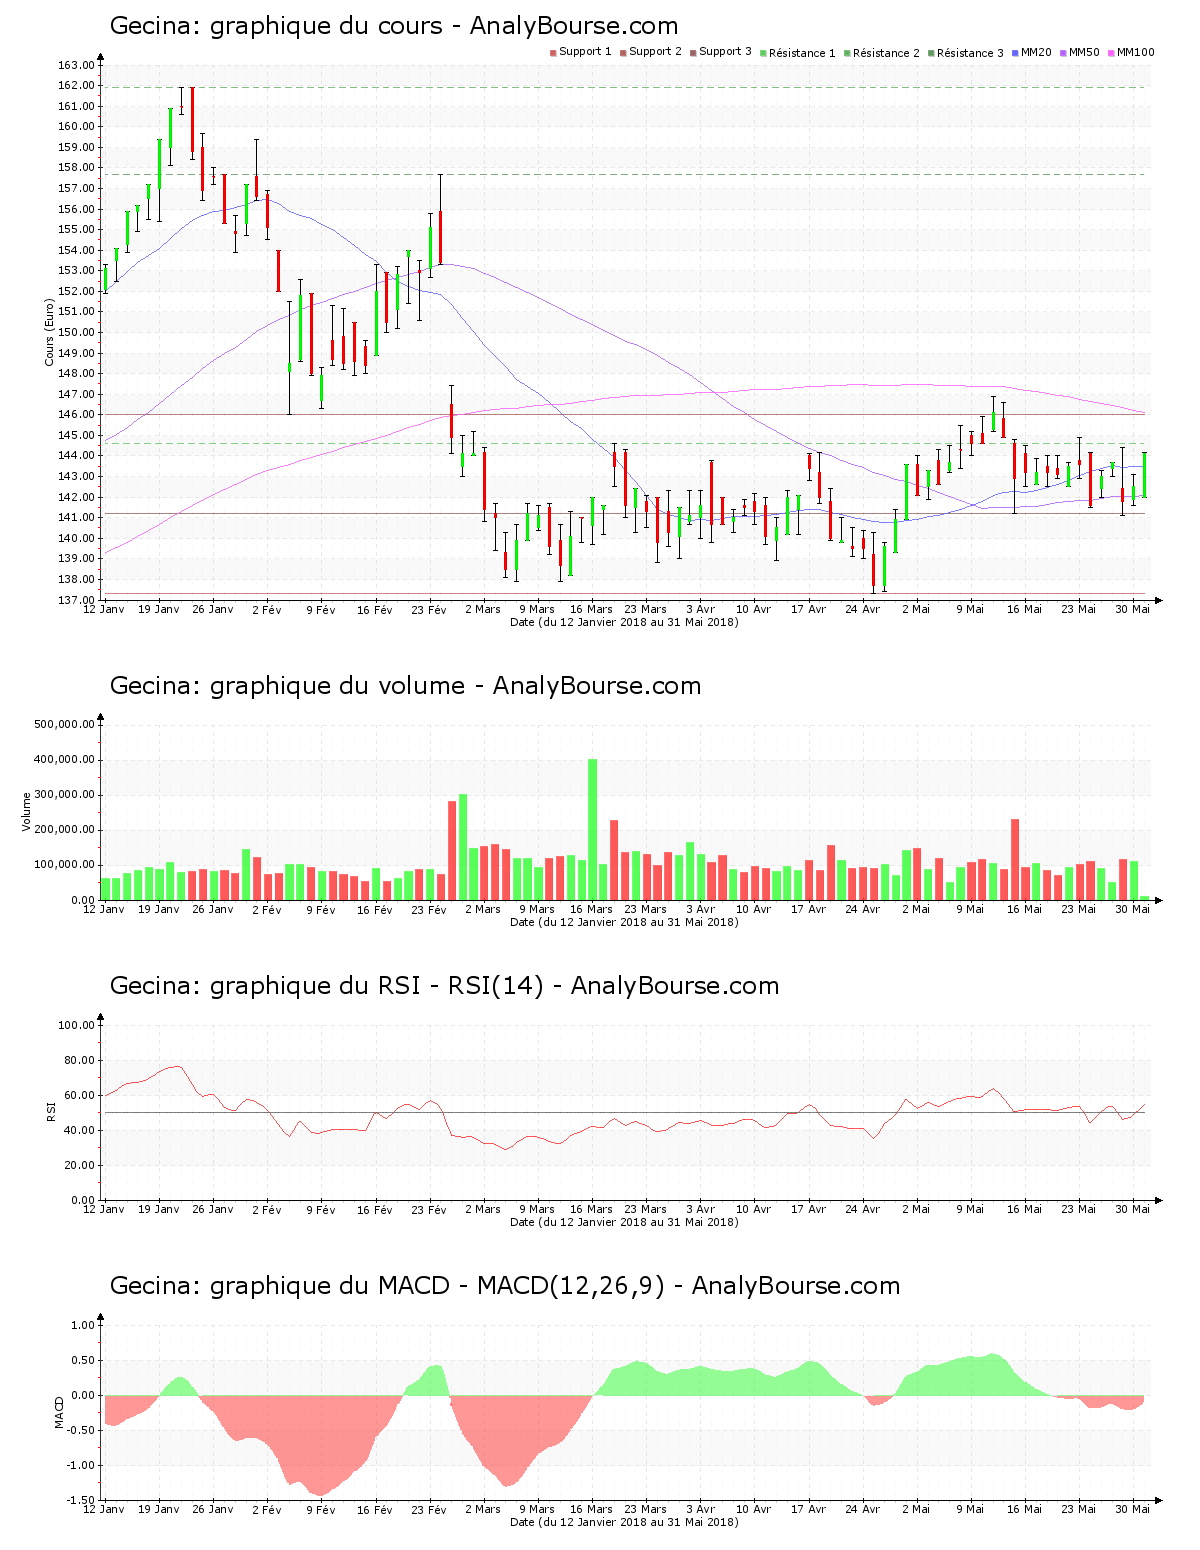Click the '30 Mai' date label under price chart
Screen dimensions: 1200x1550
1133,609
